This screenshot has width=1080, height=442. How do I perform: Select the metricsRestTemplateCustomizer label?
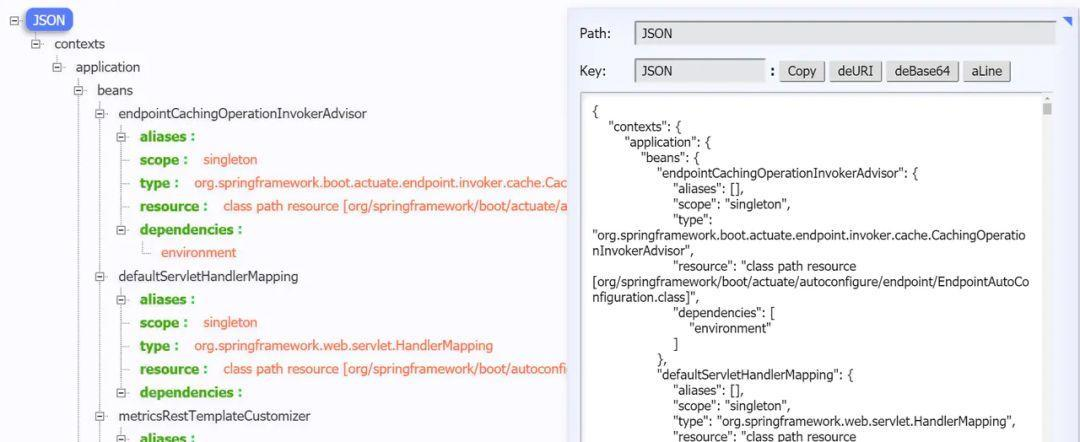click(x=214, y=416)
